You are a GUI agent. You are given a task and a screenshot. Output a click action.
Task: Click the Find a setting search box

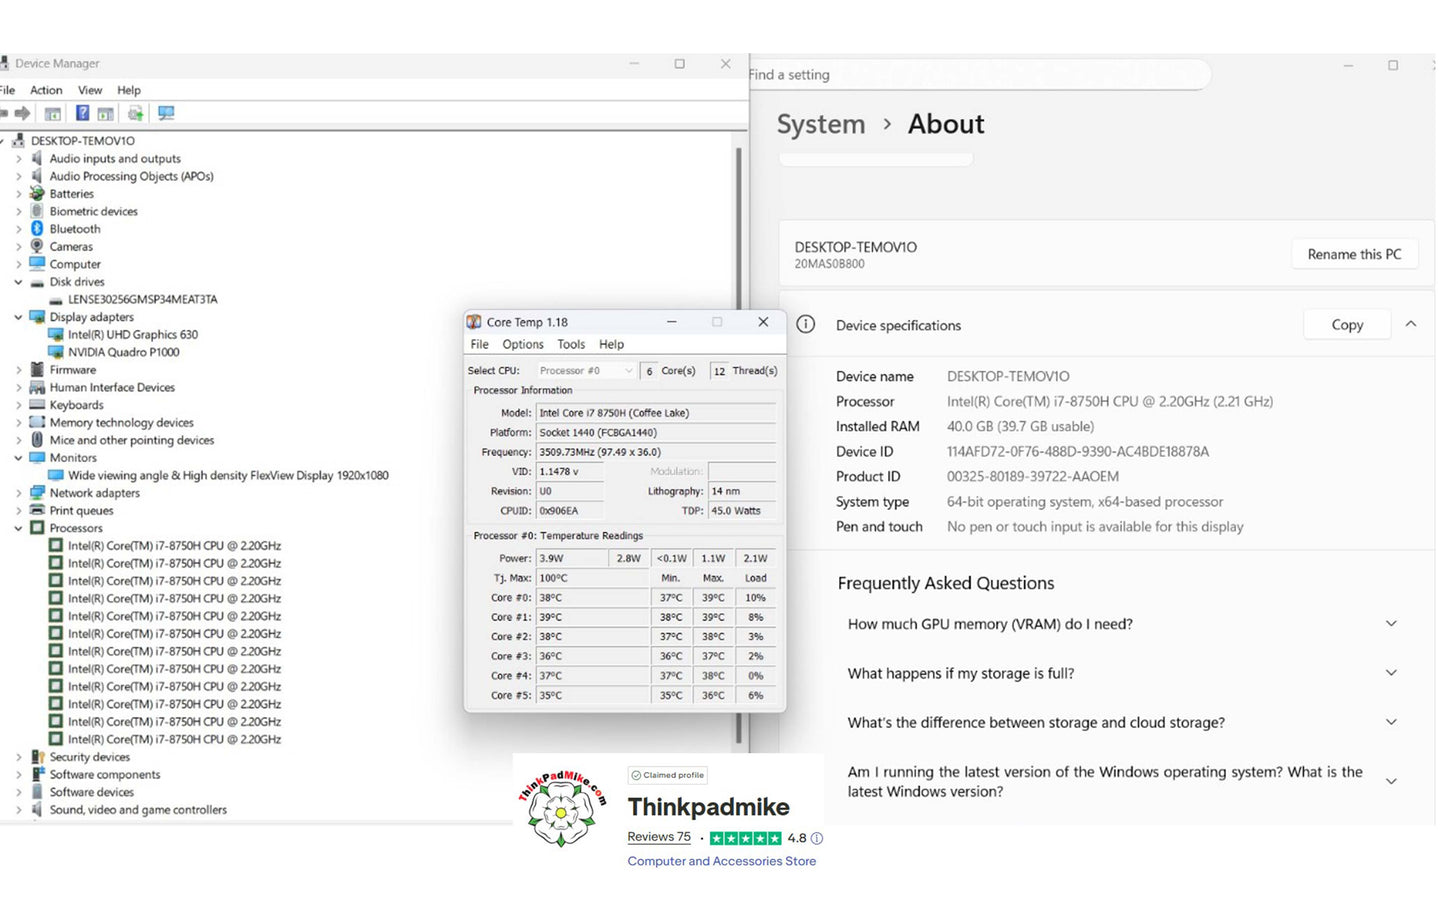coord(980,75)
